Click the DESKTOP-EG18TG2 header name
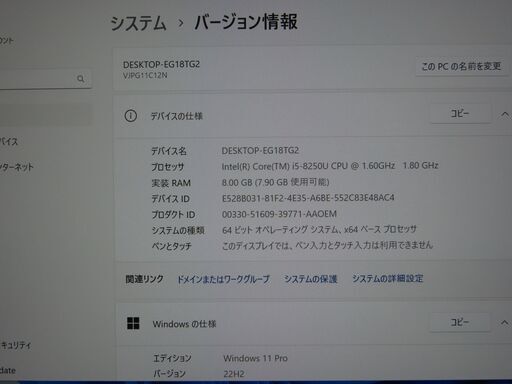This screenshot has width=512, height=384. click(x=161, y=64)
